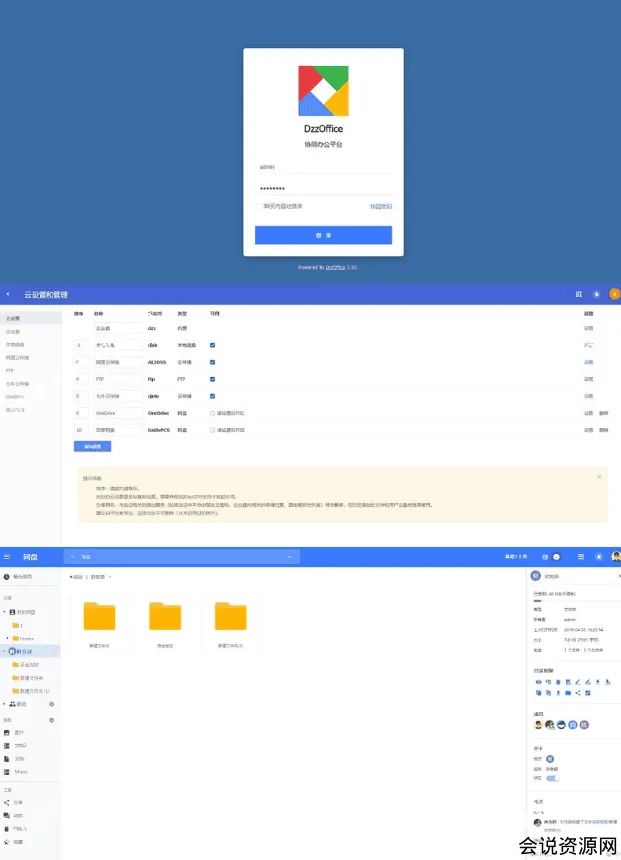Expand the groups tree node arrow

pyautogui.click(x=5, y=704)
